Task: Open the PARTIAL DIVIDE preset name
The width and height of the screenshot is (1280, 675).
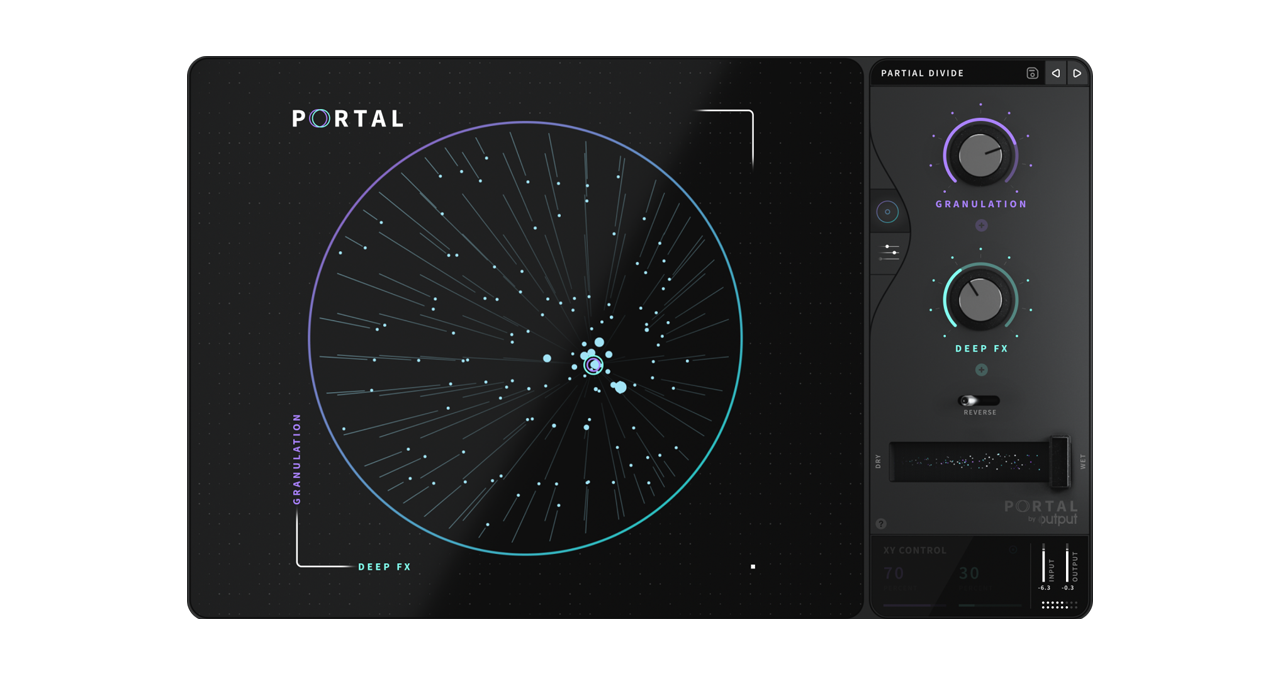Action: 922,73
